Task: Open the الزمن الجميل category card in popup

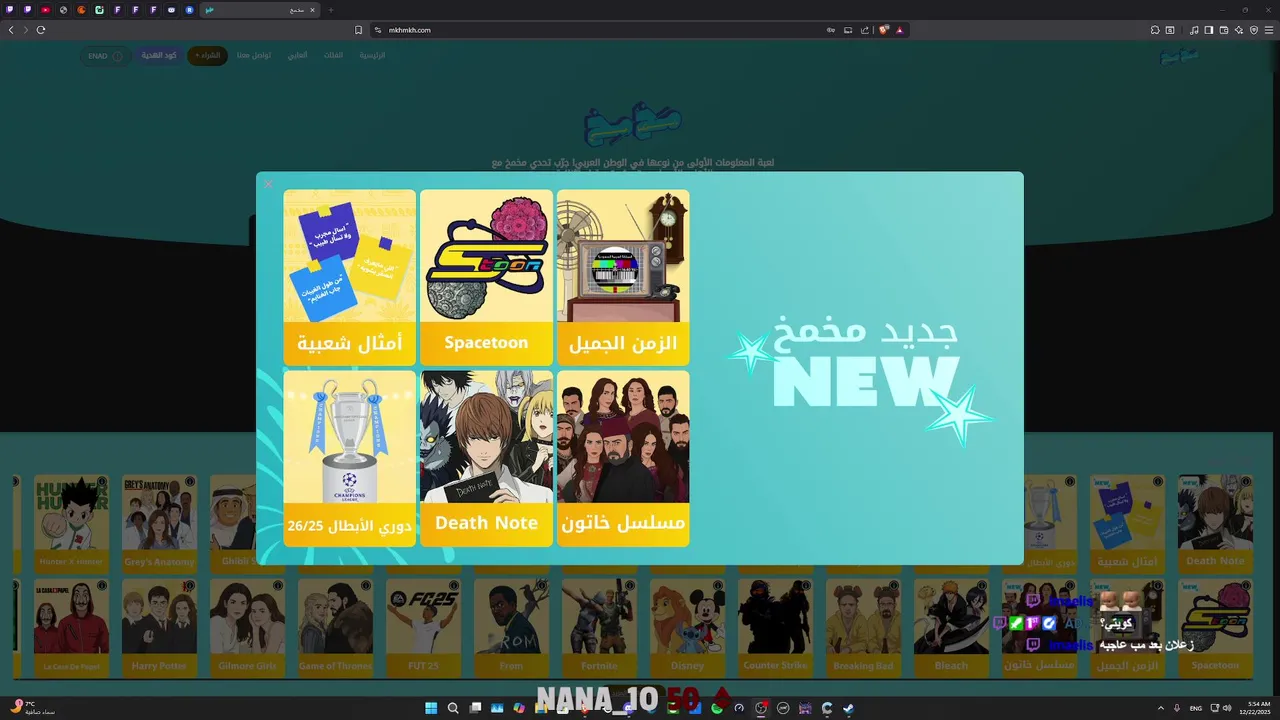Action: (623, 277)
